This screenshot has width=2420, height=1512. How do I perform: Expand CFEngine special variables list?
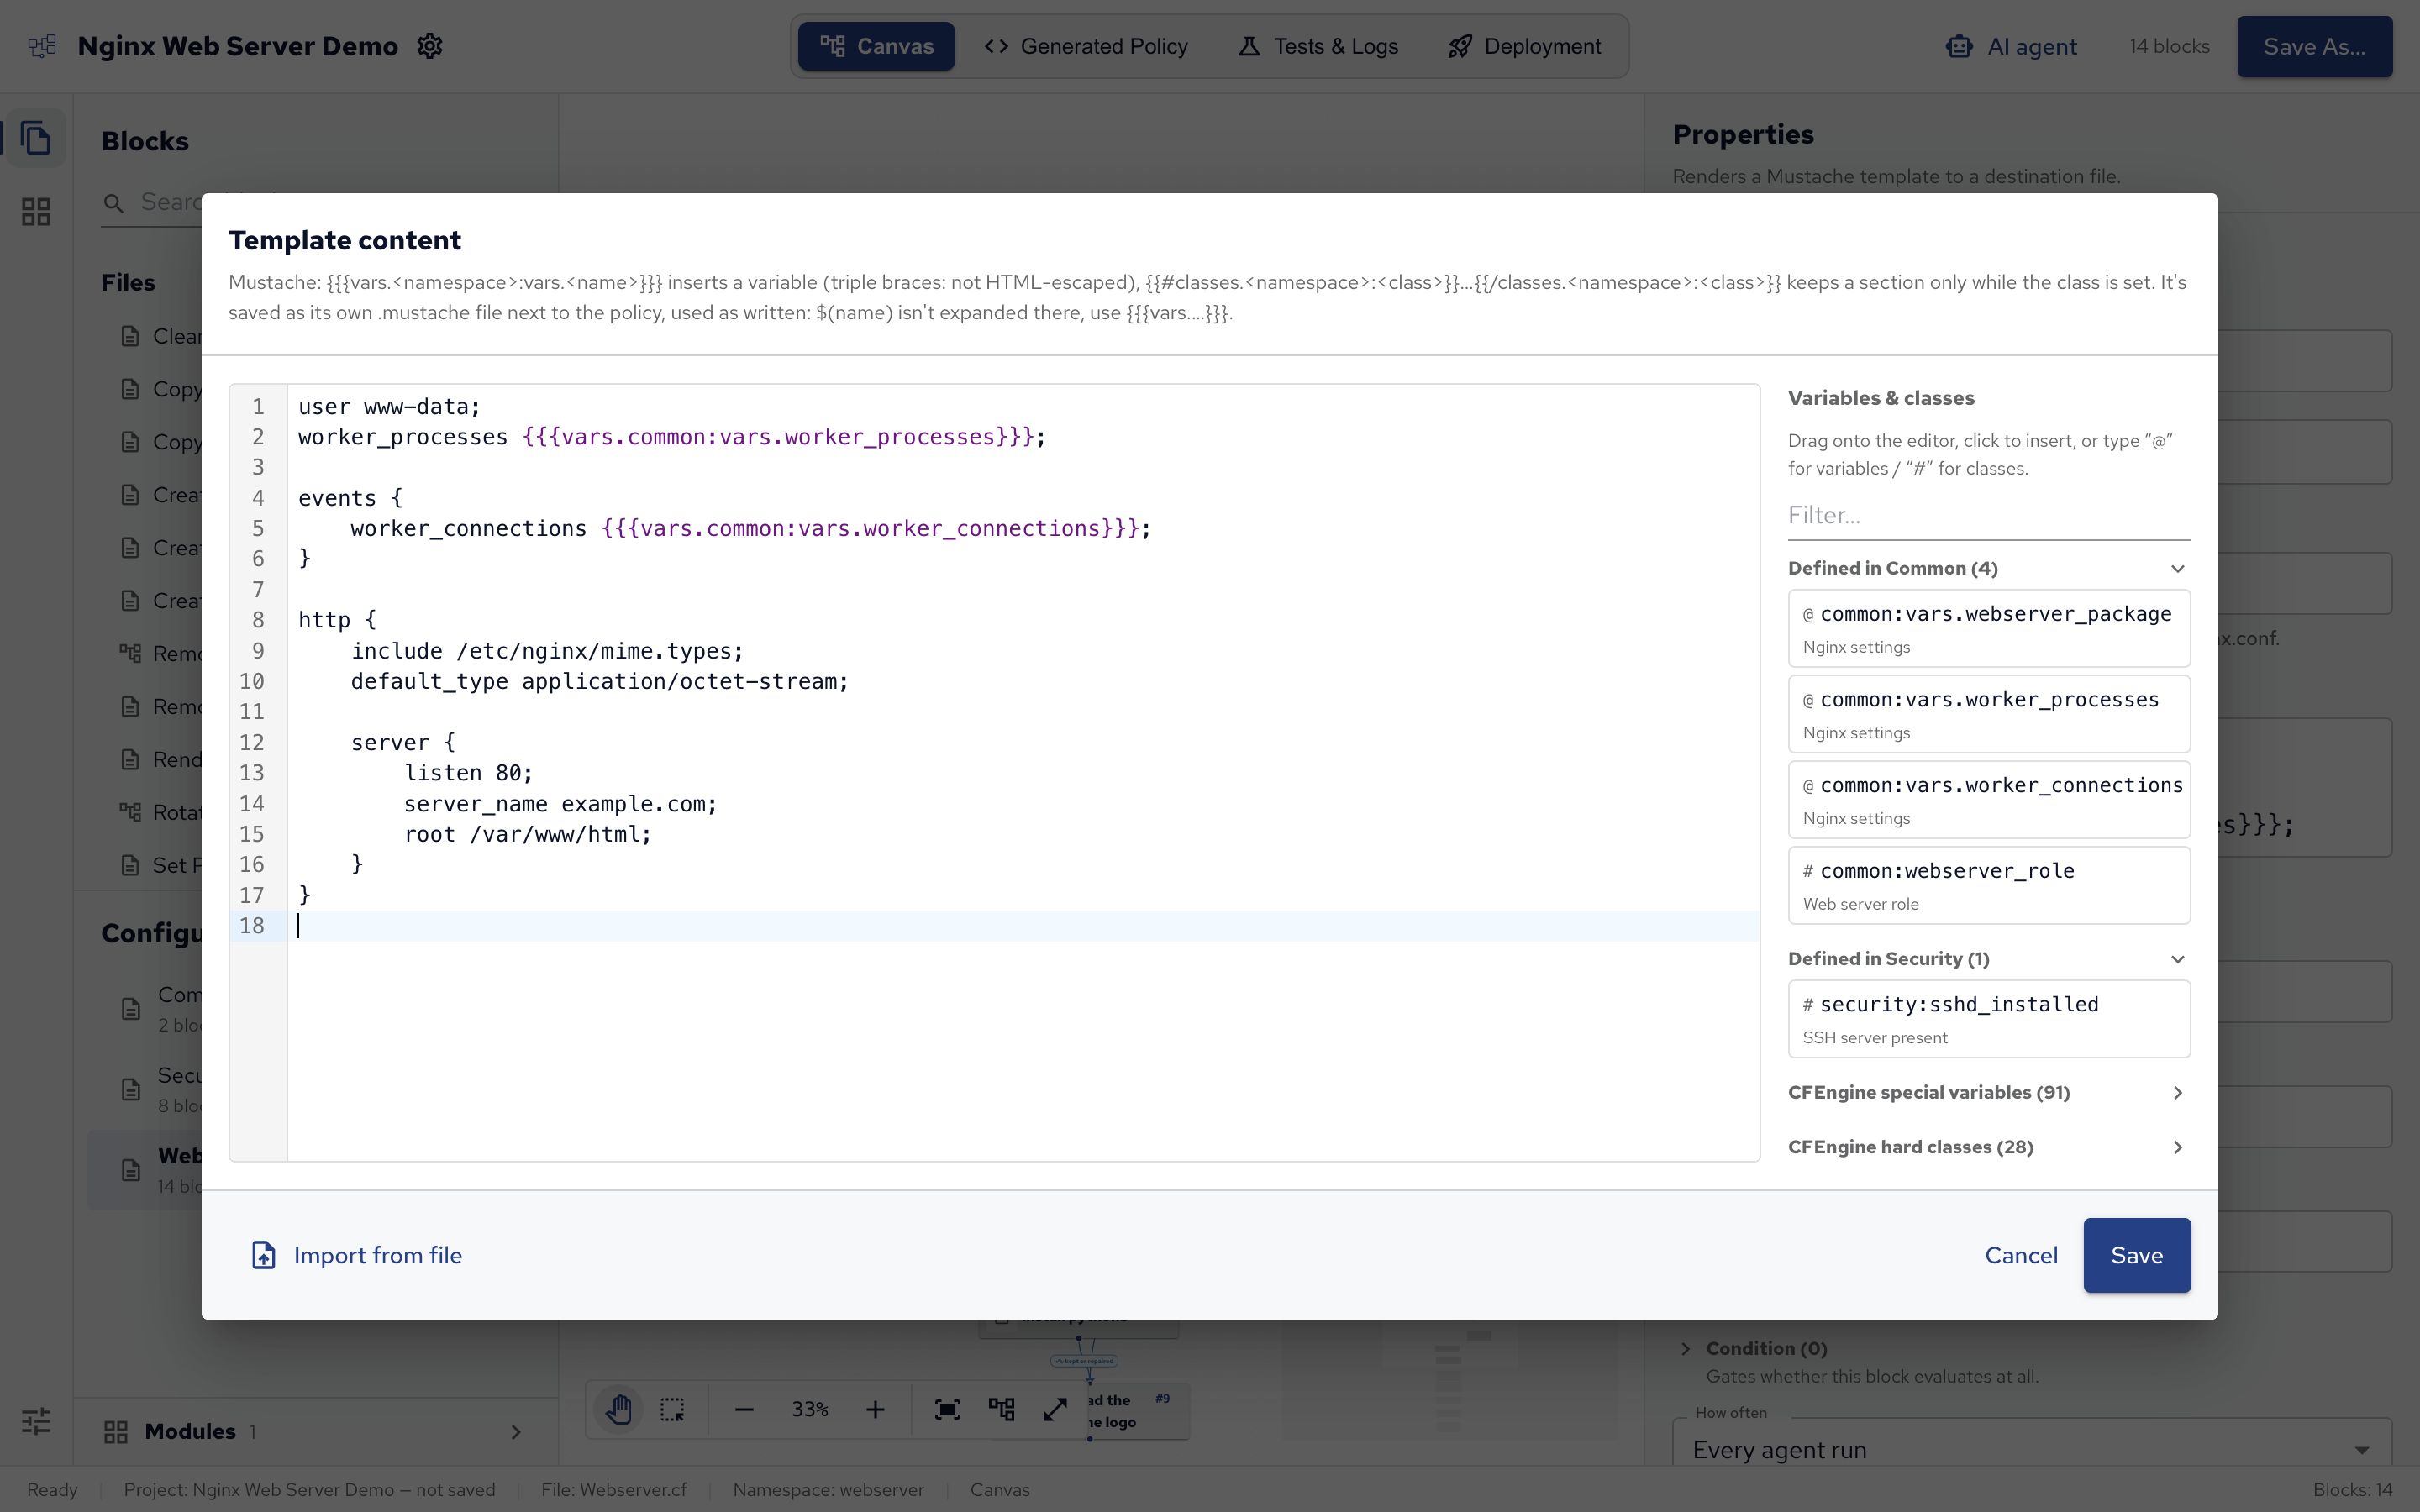(1988, 1092)
